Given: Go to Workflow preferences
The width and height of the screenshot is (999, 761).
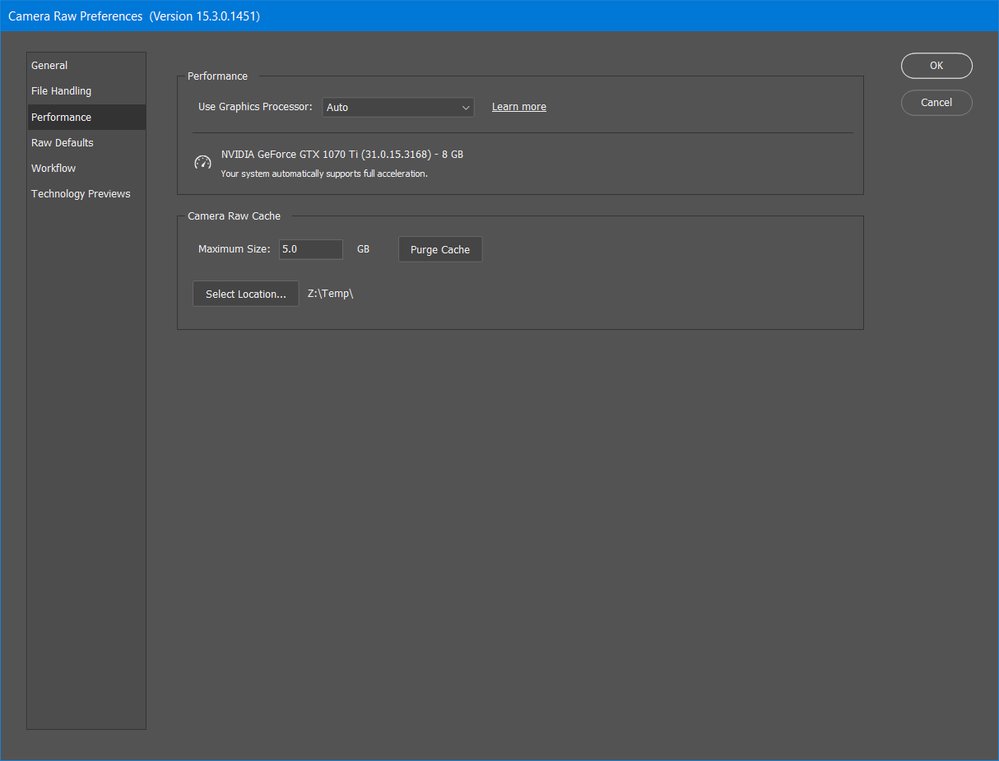Looking at the screenshot, I should (86, 168).
